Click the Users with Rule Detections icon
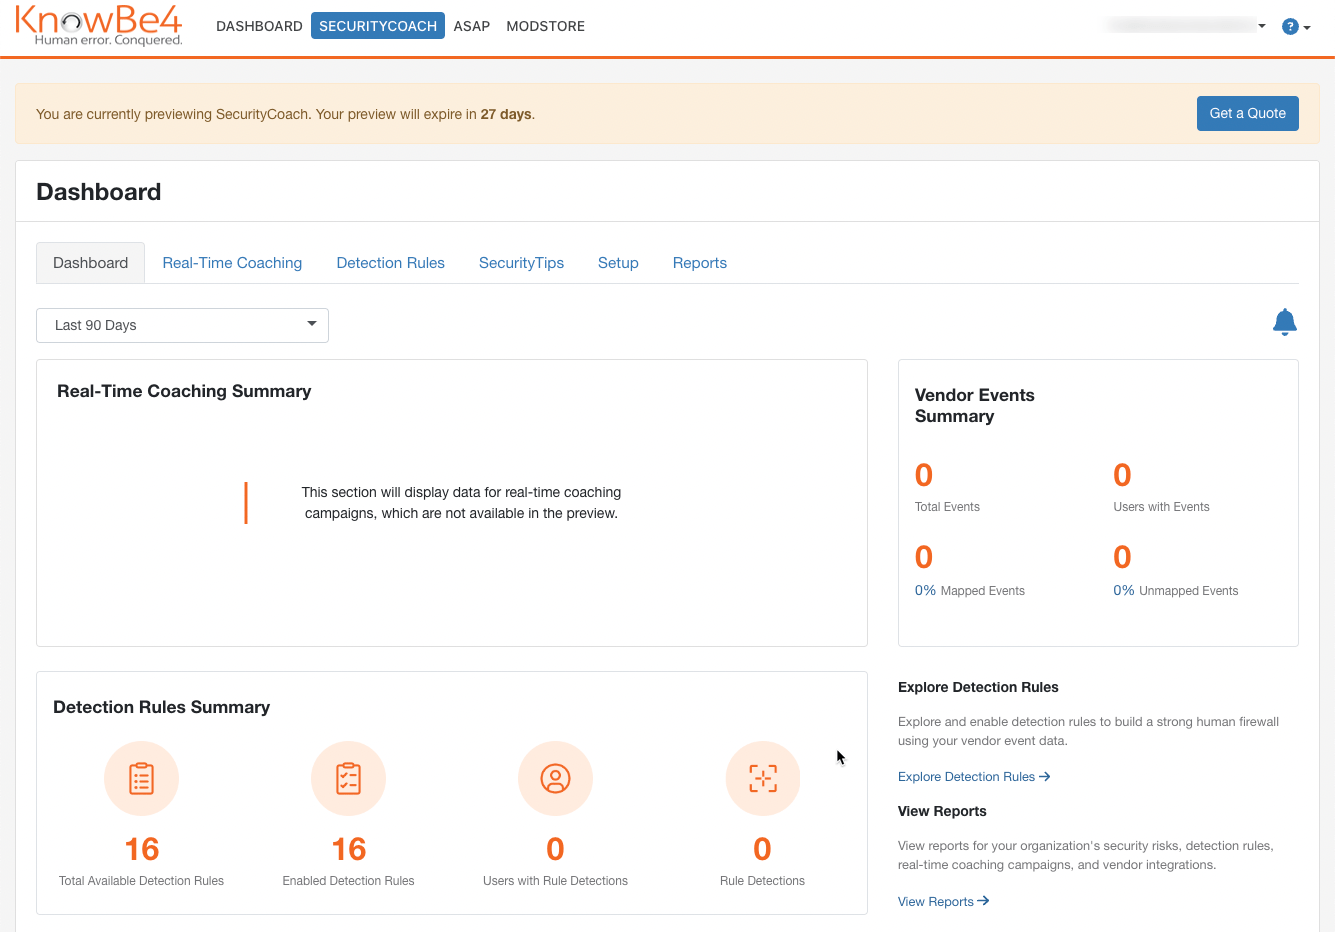Viewport: 1335px width, 932px height. 556,779
